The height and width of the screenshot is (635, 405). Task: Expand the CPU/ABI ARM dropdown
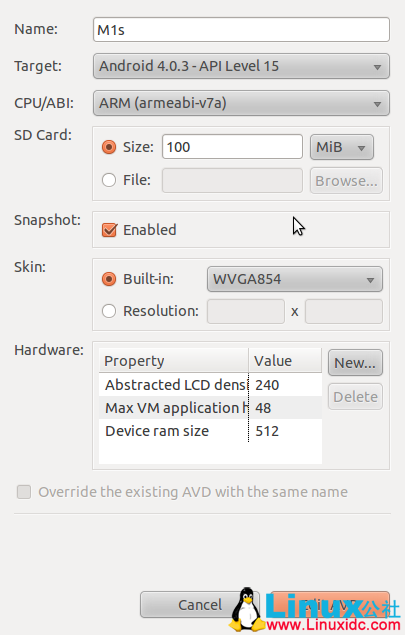point(241,103)
